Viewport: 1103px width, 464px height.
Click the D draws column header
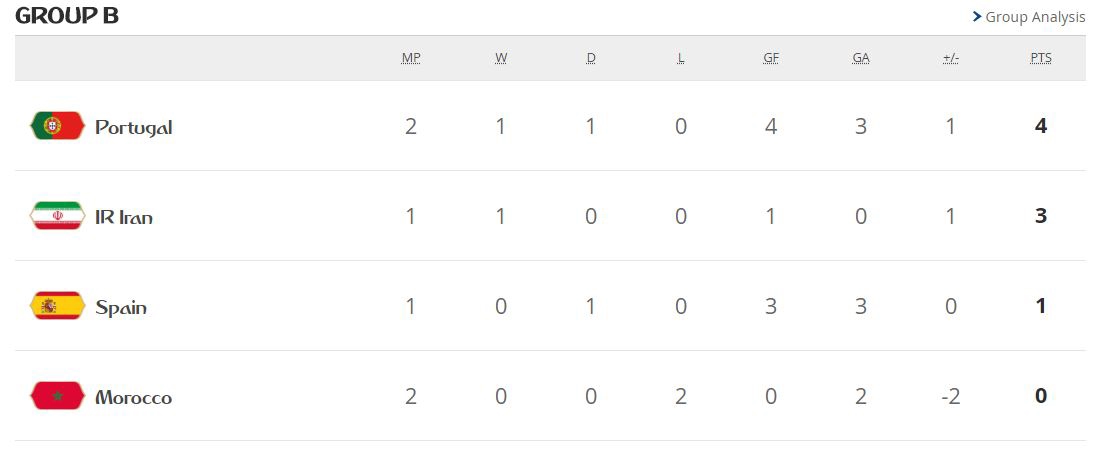coord(591,58)
